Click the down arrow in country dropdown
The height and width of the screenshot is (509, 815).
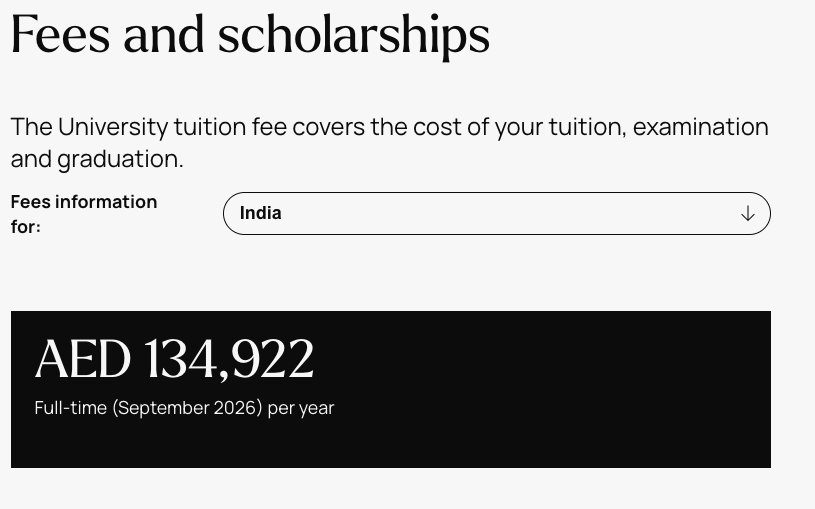[747, 214]
